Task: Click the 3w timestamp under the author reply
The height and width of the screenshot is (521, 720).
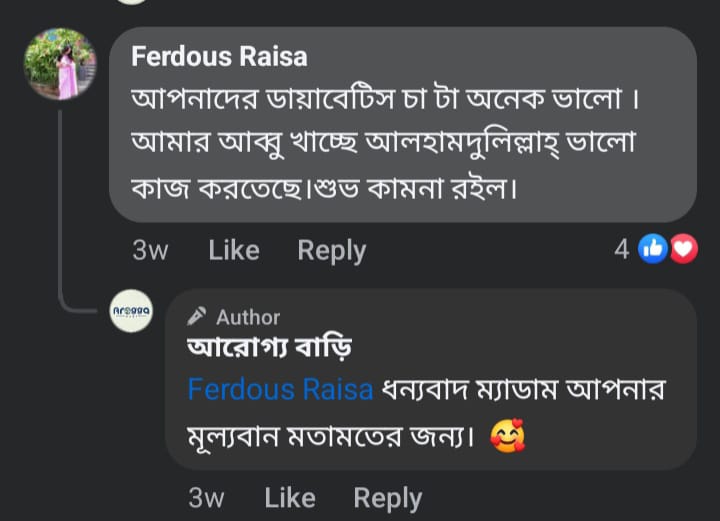Action: click(x=207, y=497)
